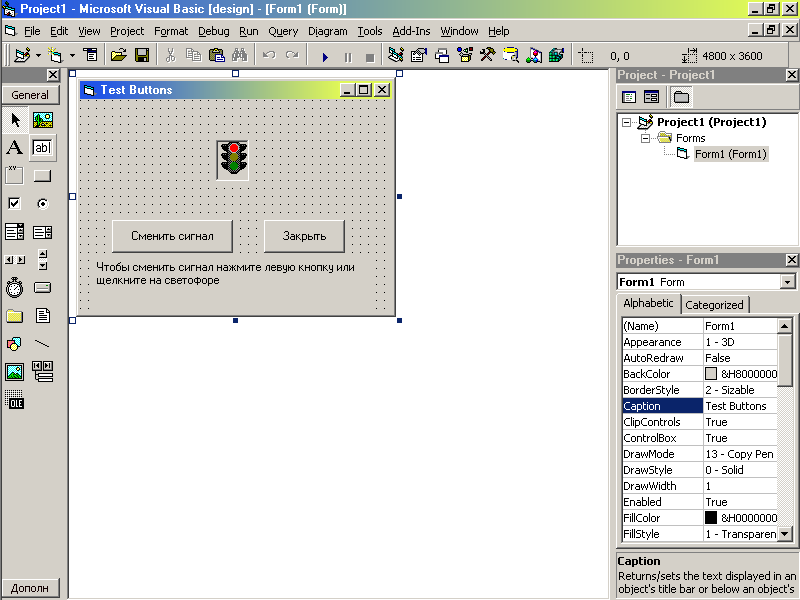800x600 pixels.
Task: Select the CheckBox control tool
Action: click(15, 204)
